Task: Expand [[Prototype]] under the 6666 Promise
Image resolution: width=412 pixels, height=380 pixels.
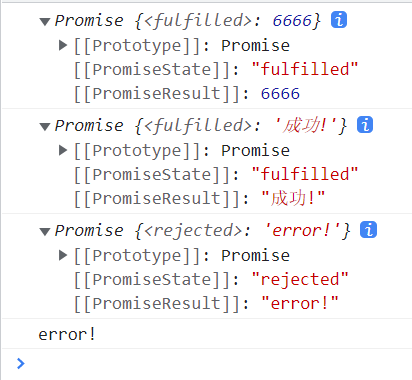Action: 63,45
